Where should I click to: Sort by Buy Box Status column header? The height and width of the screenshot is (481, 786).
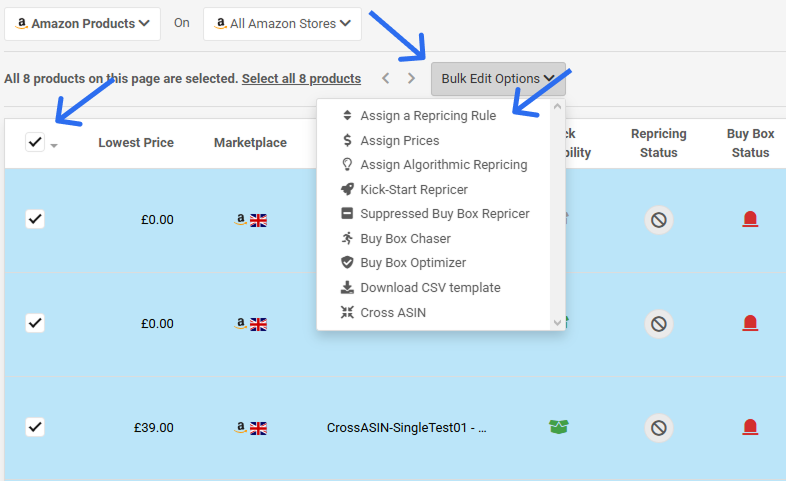point(750,143)
